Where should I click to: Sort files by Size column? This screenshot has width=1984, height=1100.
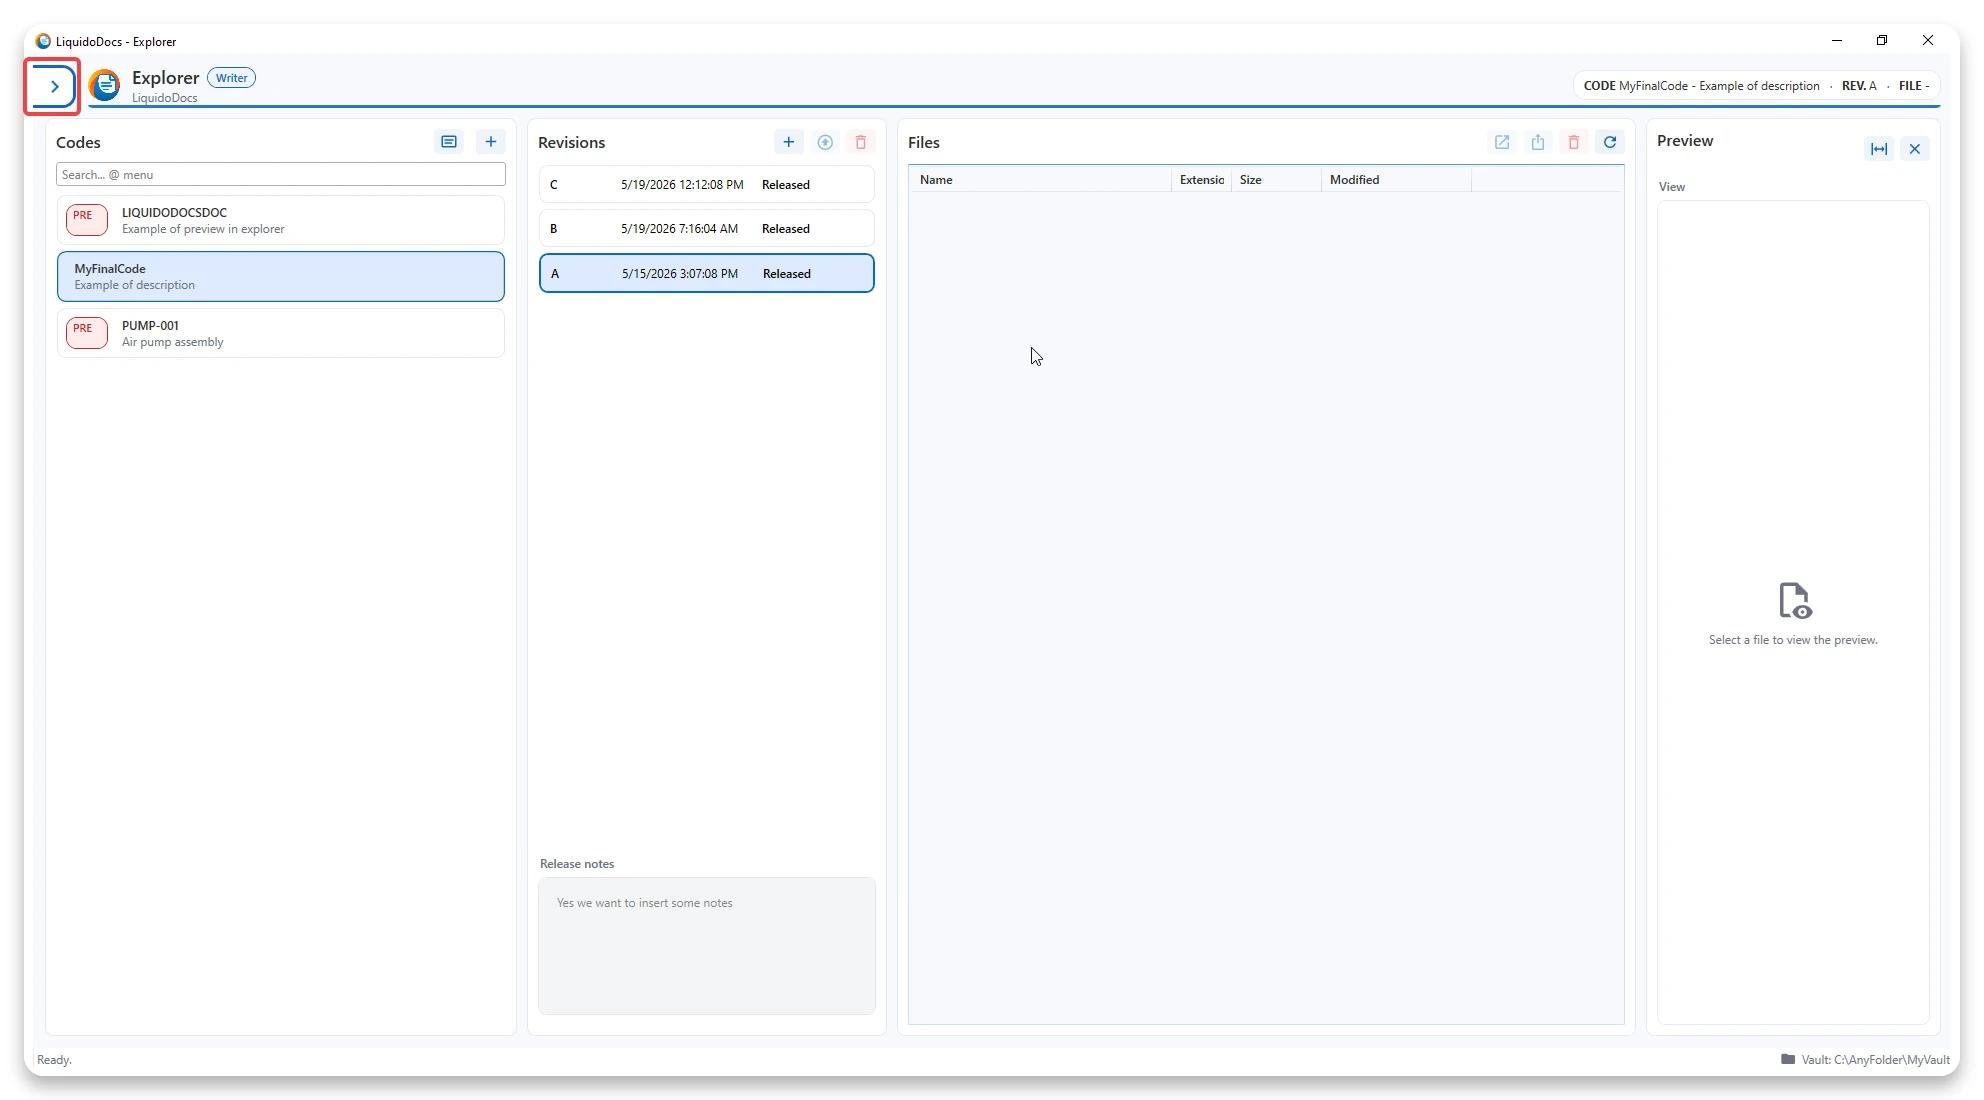pos(1276,180)
